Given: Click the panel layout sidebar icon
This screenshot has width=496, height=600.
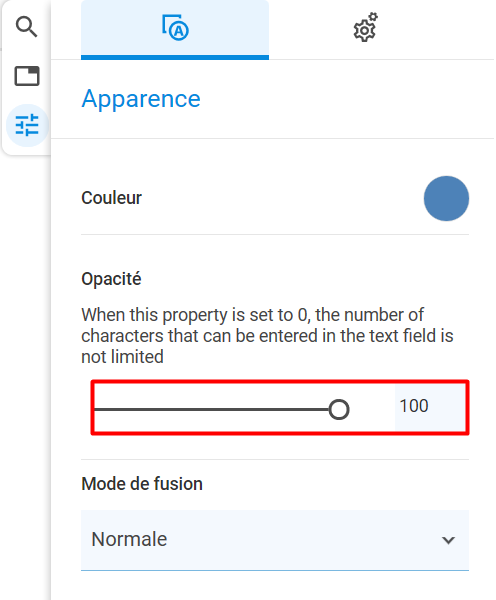Looking at the screenshot, I should pyautogui.click(x=27, y=76).
